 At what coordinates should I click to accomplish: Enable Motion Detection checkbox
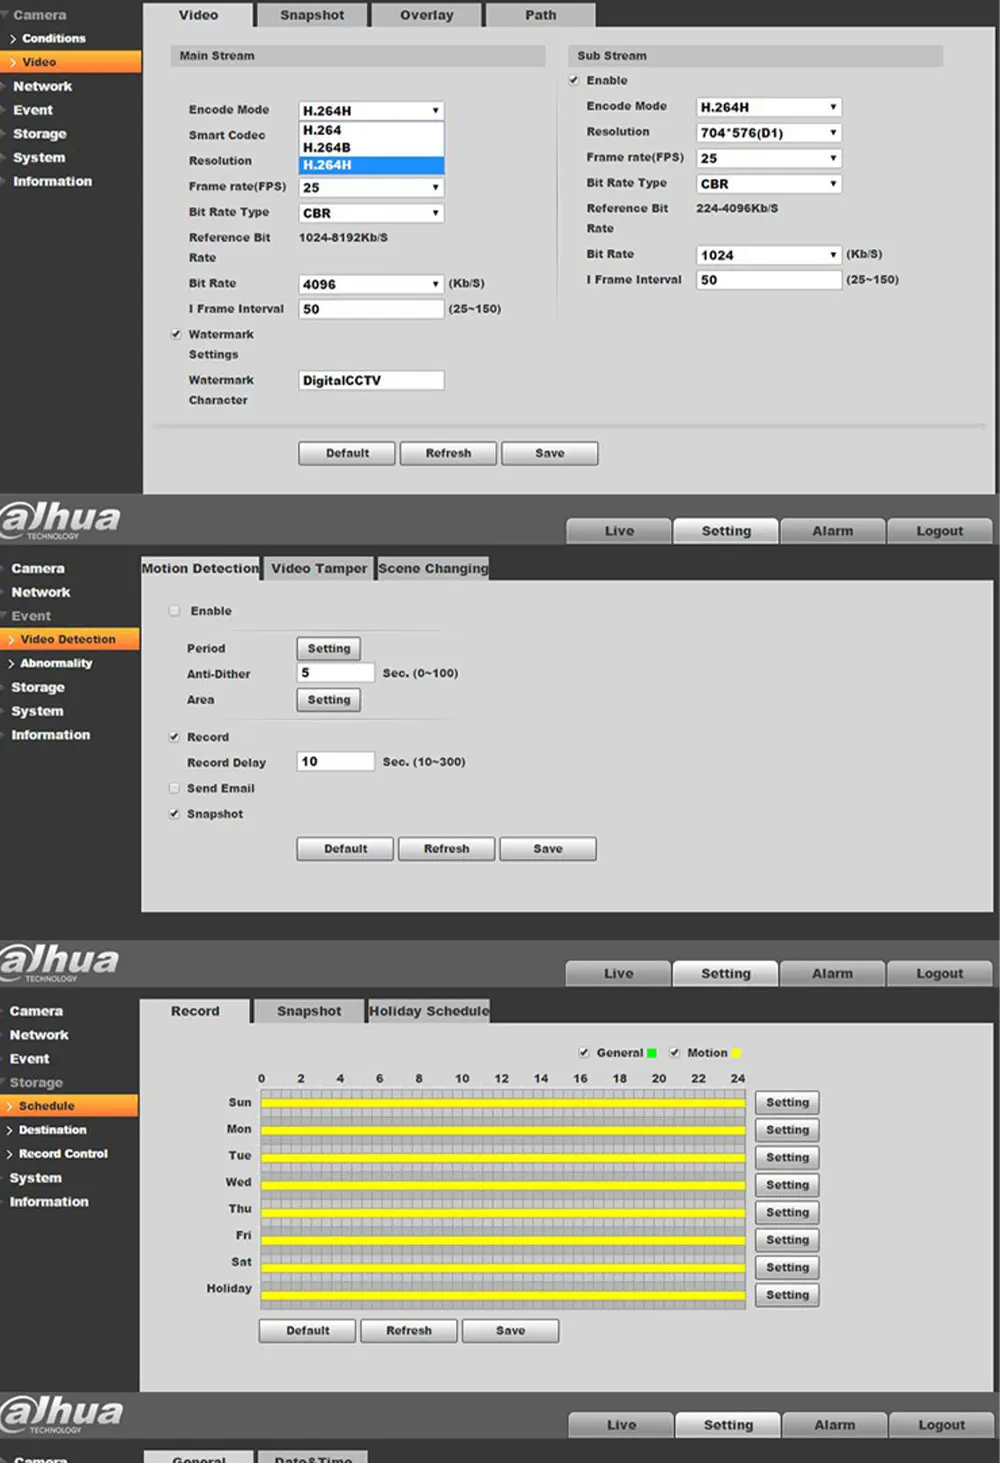tap(174, 610)
